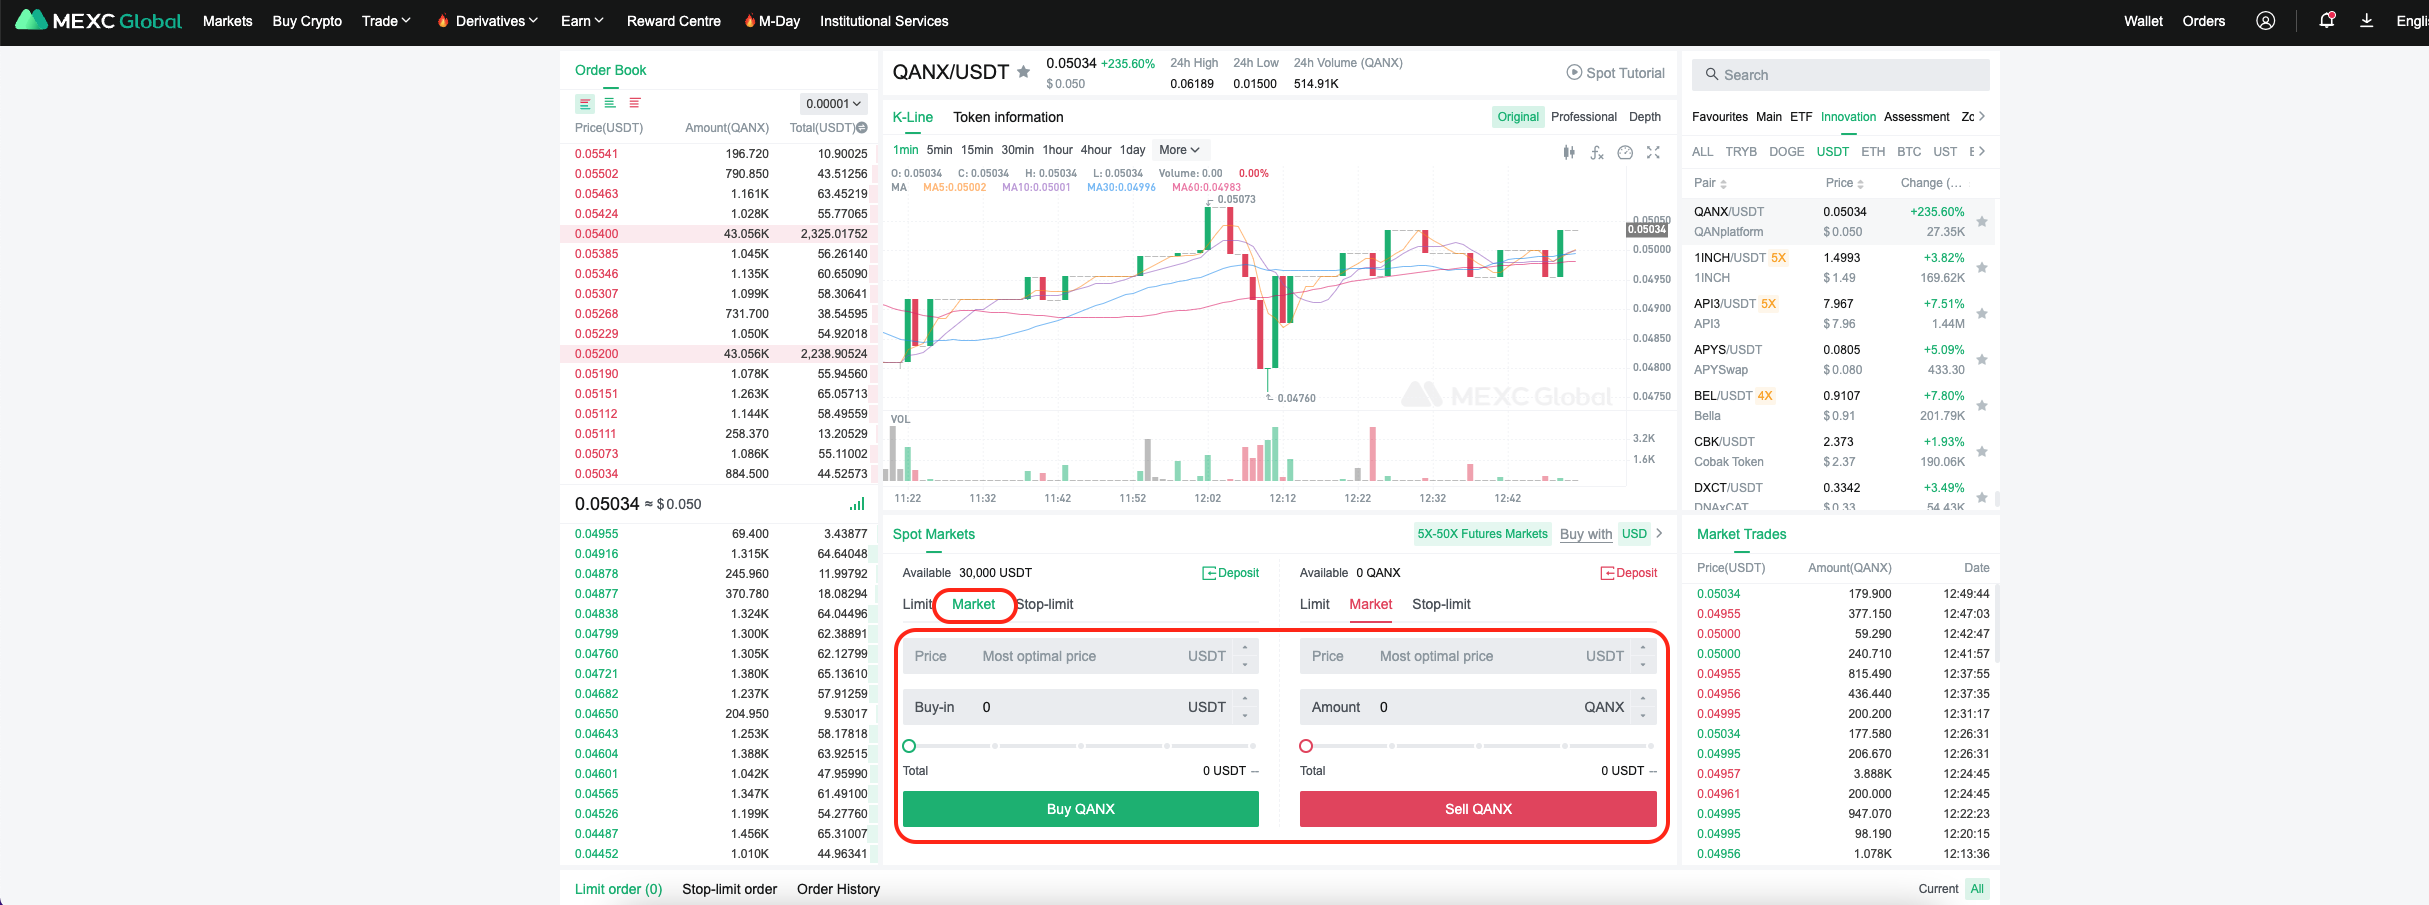This screenshot has width=2429, height=905.
Task: Show more quote currency filters with the arrow
Action: 1981,152
